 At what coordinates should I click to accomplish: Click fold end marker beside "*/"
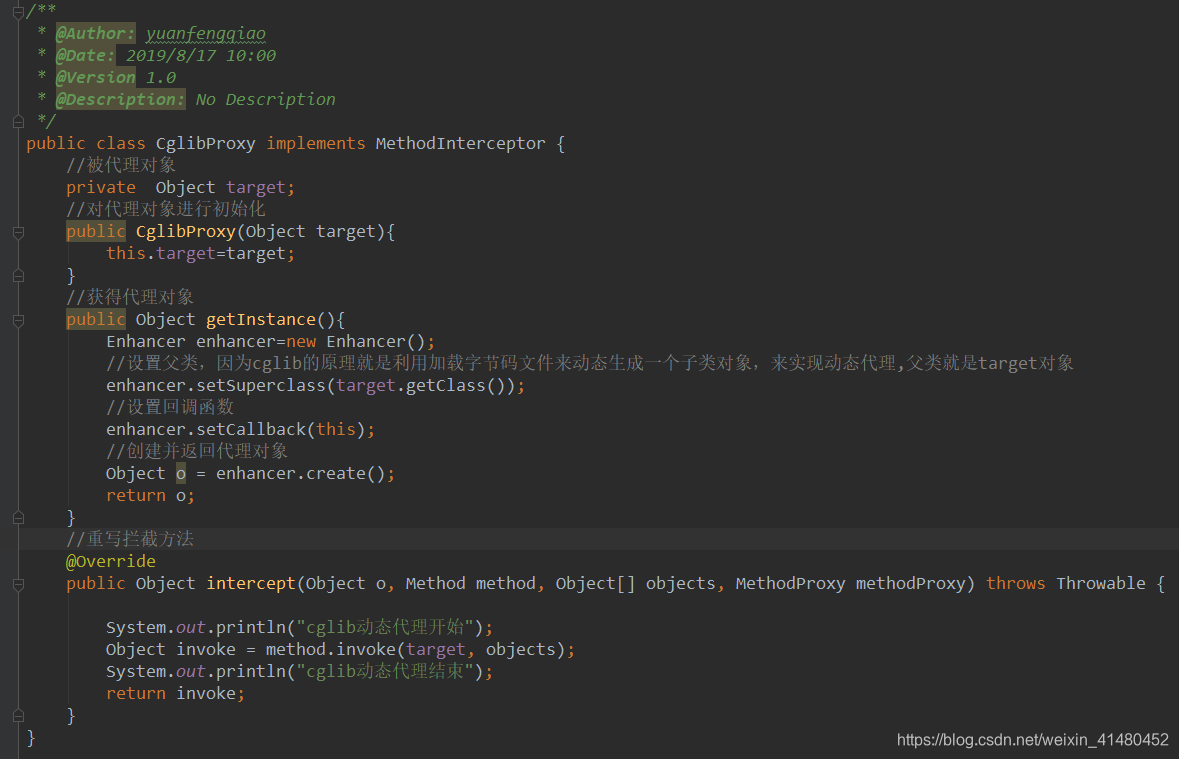click(19, 120)
